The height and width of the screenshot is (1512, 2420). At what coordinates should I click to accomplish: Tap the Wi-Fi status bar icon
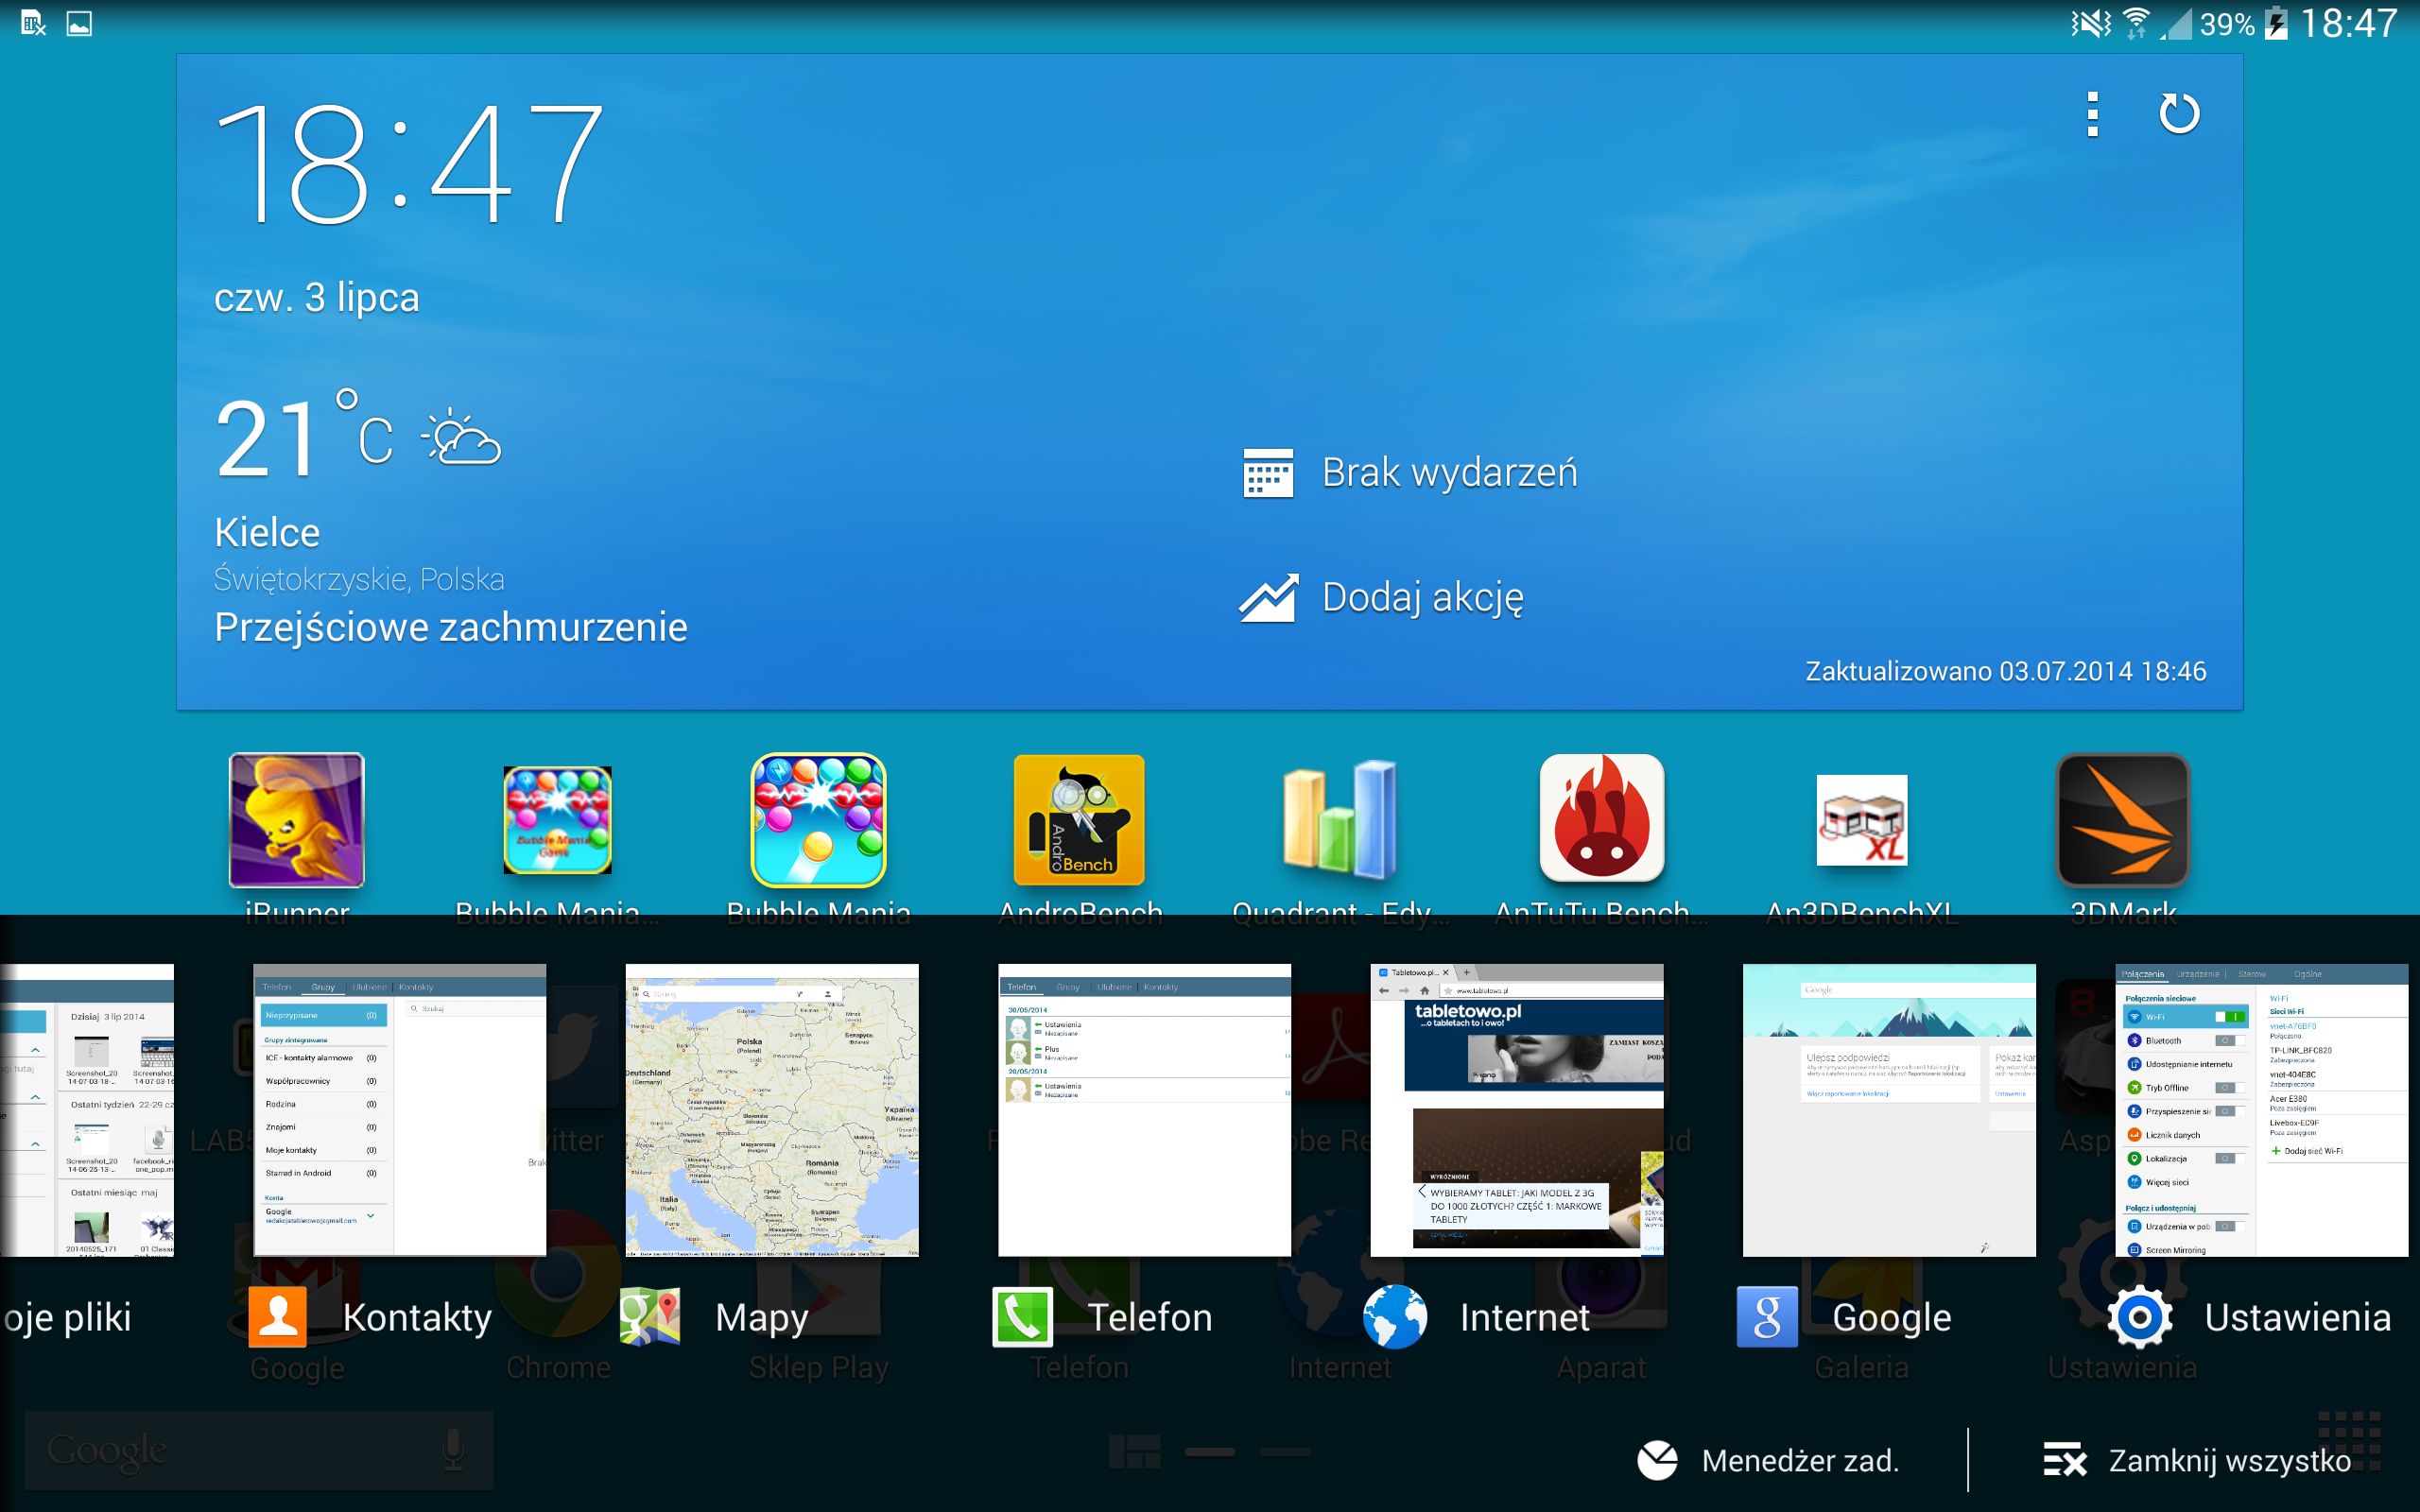point(2135,23)
